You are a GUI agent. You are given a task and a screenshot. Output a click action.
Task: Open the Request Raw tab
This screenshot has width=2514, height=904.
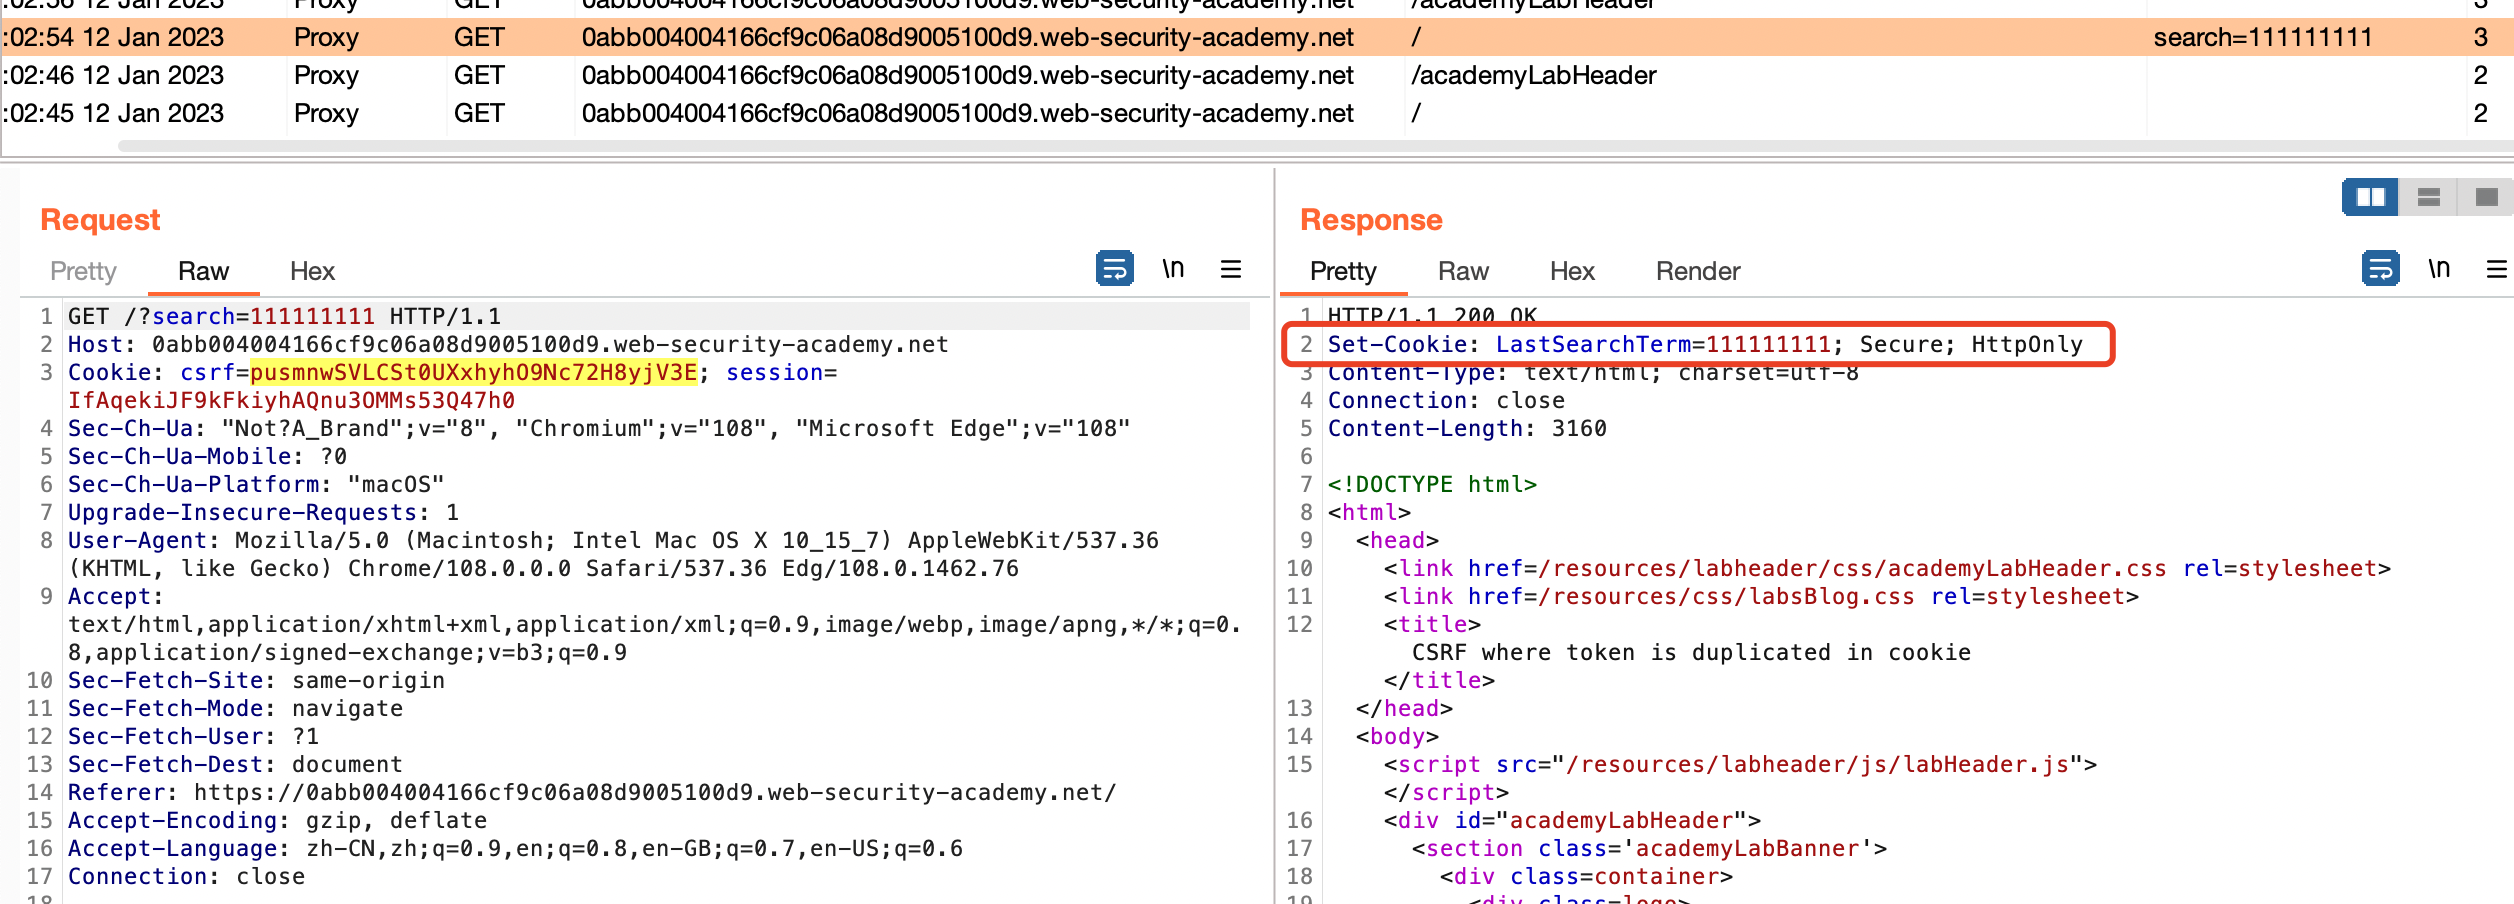(203, 271)
